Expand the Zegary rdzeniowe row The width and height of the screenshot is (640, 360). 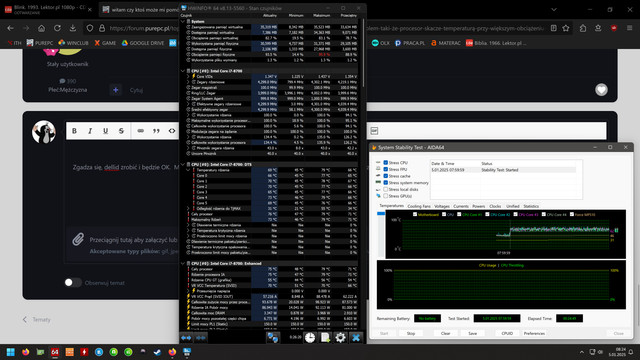[x=188, y=82]
